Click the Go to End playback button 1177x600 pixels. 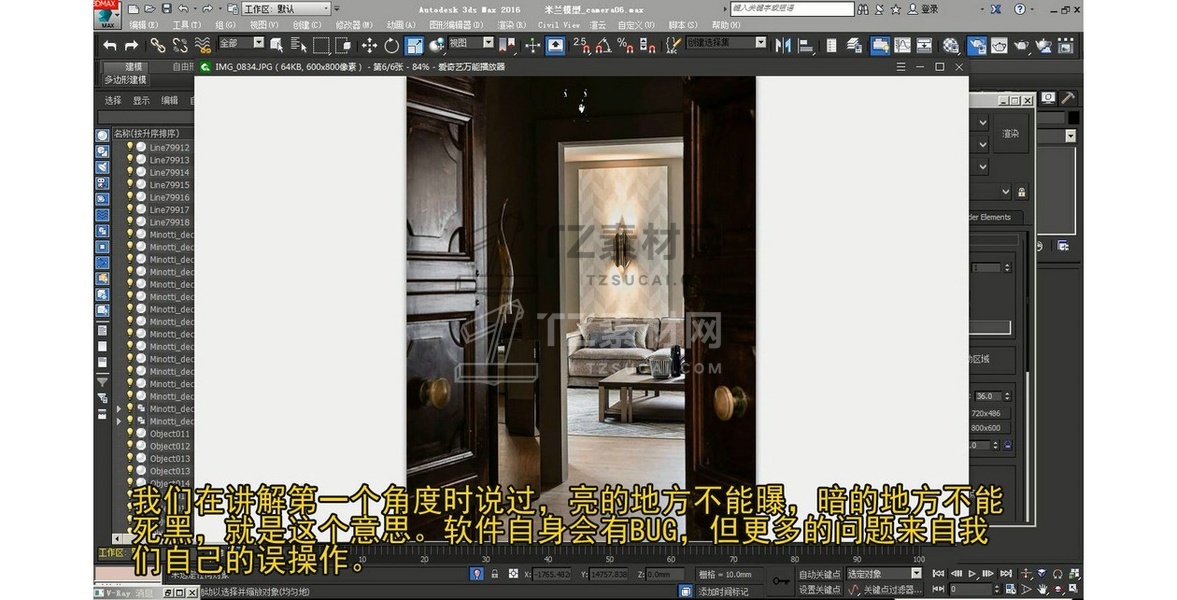pos(1006,574)
